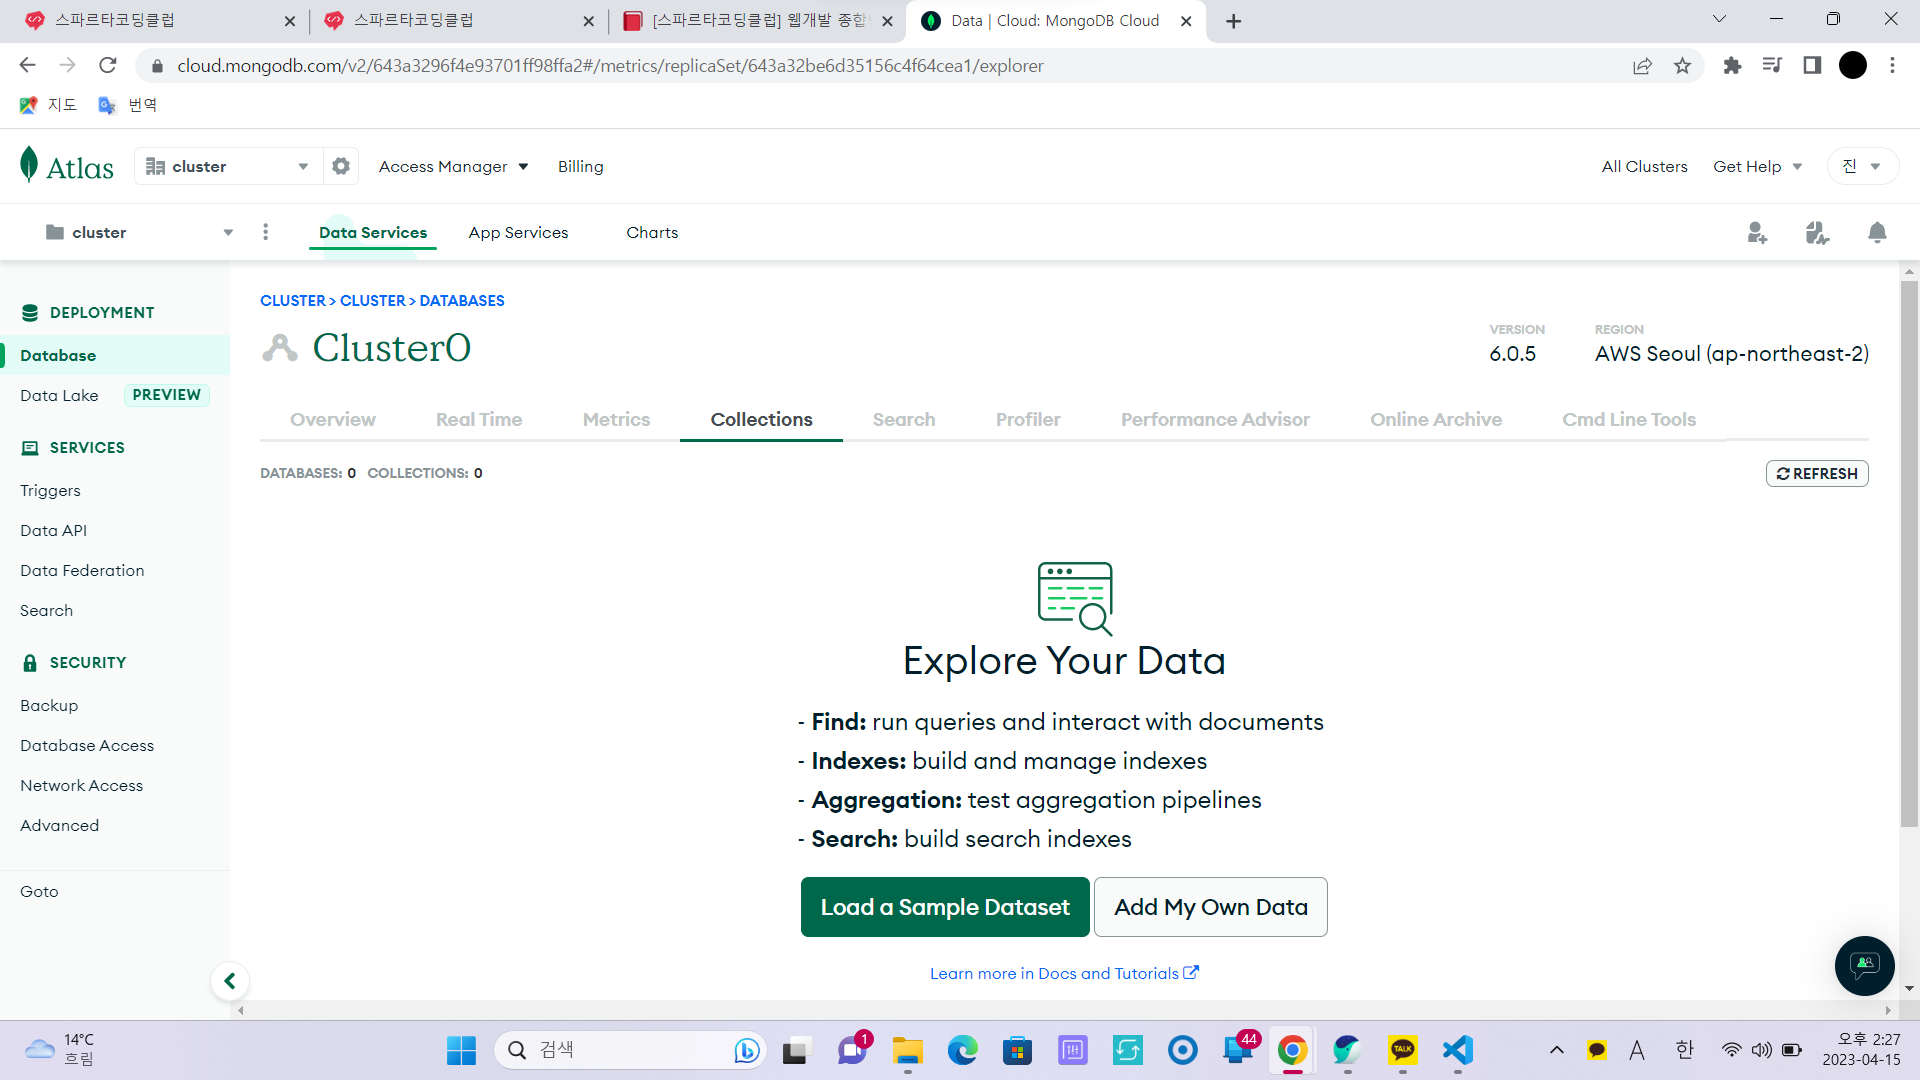Screen dimensions: 1920x1080
Task: Open Learn more in Docs and Tutorials
Action: coord(1064,973)
